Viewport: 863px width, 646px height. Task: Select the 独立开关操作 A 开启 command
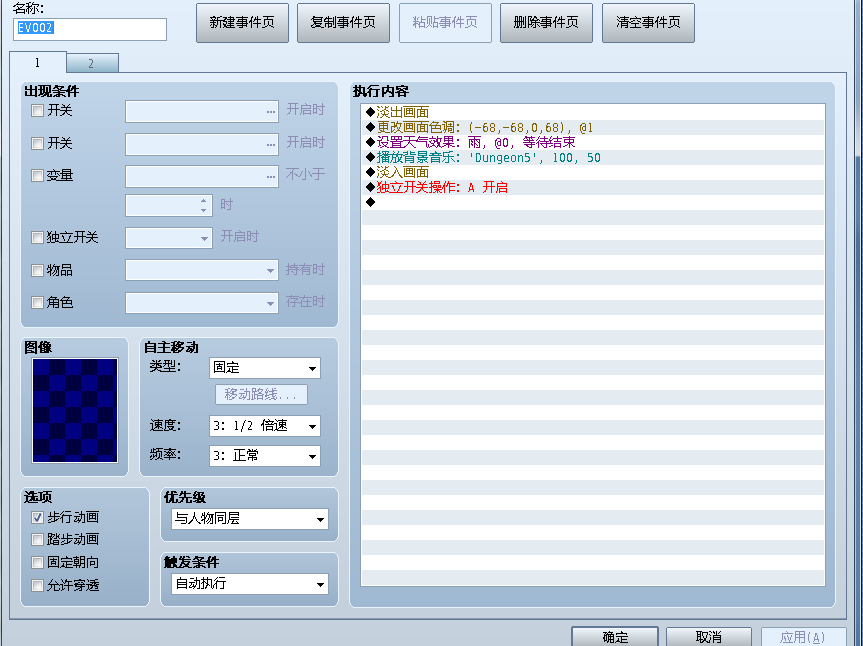click(x=593, y=187)
